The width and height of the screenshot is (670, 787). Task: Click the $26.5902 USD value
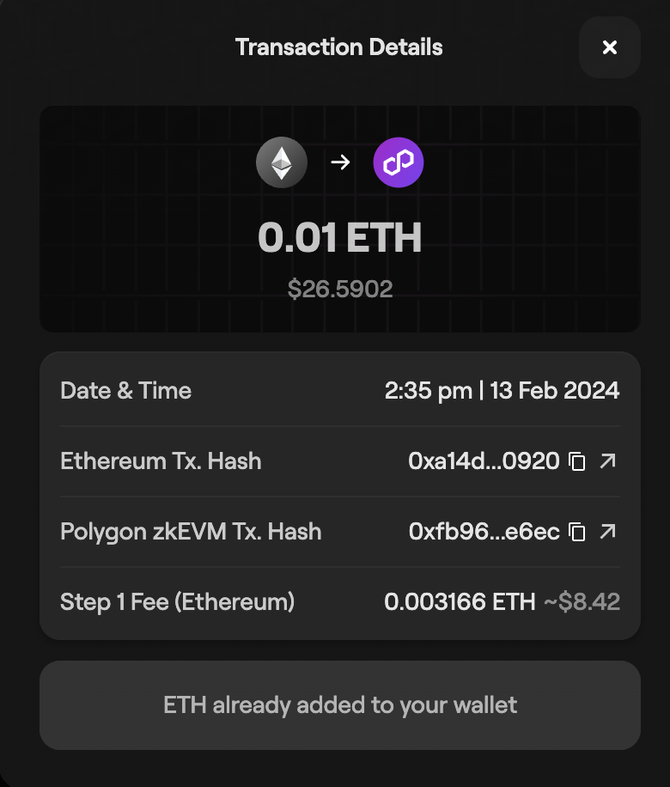point(340,289)
